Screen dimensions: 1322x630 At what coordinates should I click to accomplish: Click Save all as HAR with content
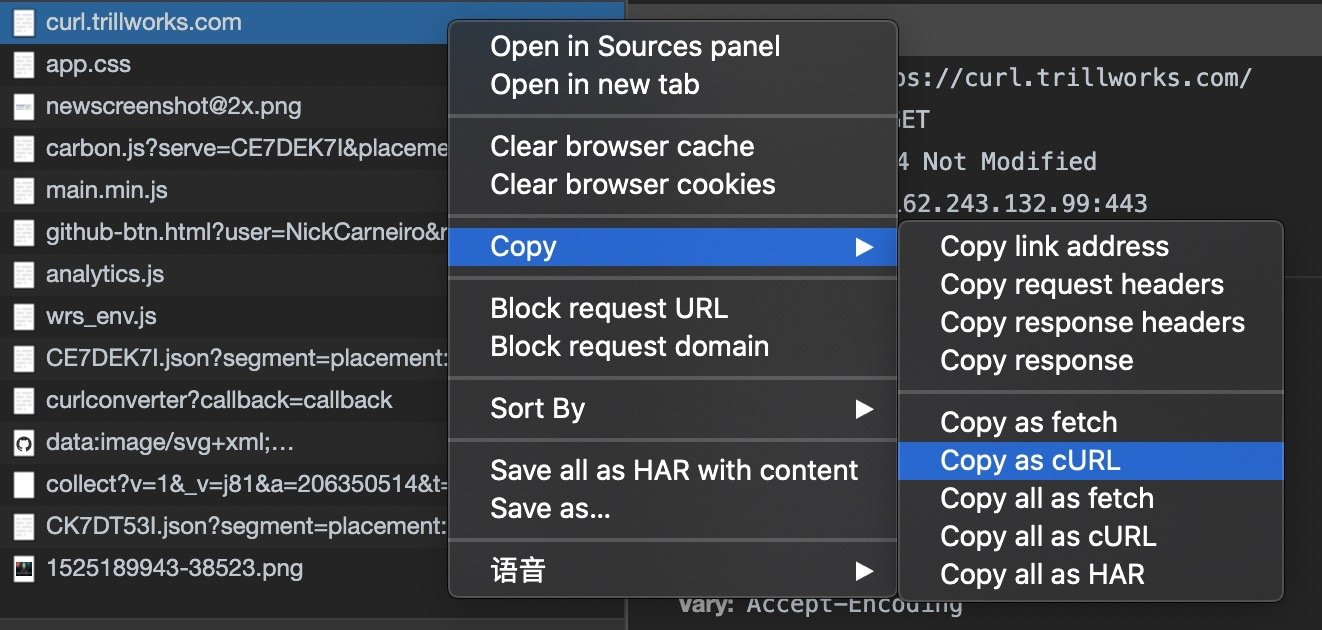[674, 471]
